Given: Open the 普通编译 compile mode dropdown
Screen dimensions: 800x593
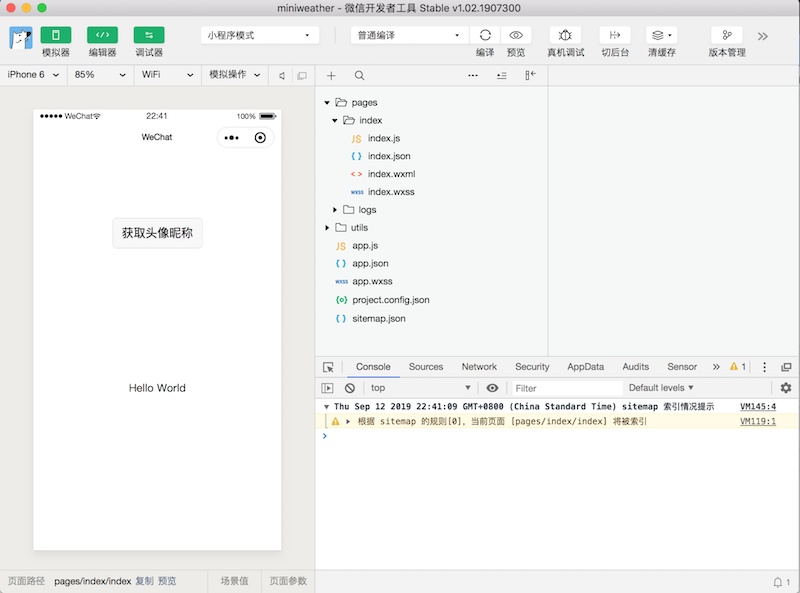Looking at the screenshot, I should (409, 35).
